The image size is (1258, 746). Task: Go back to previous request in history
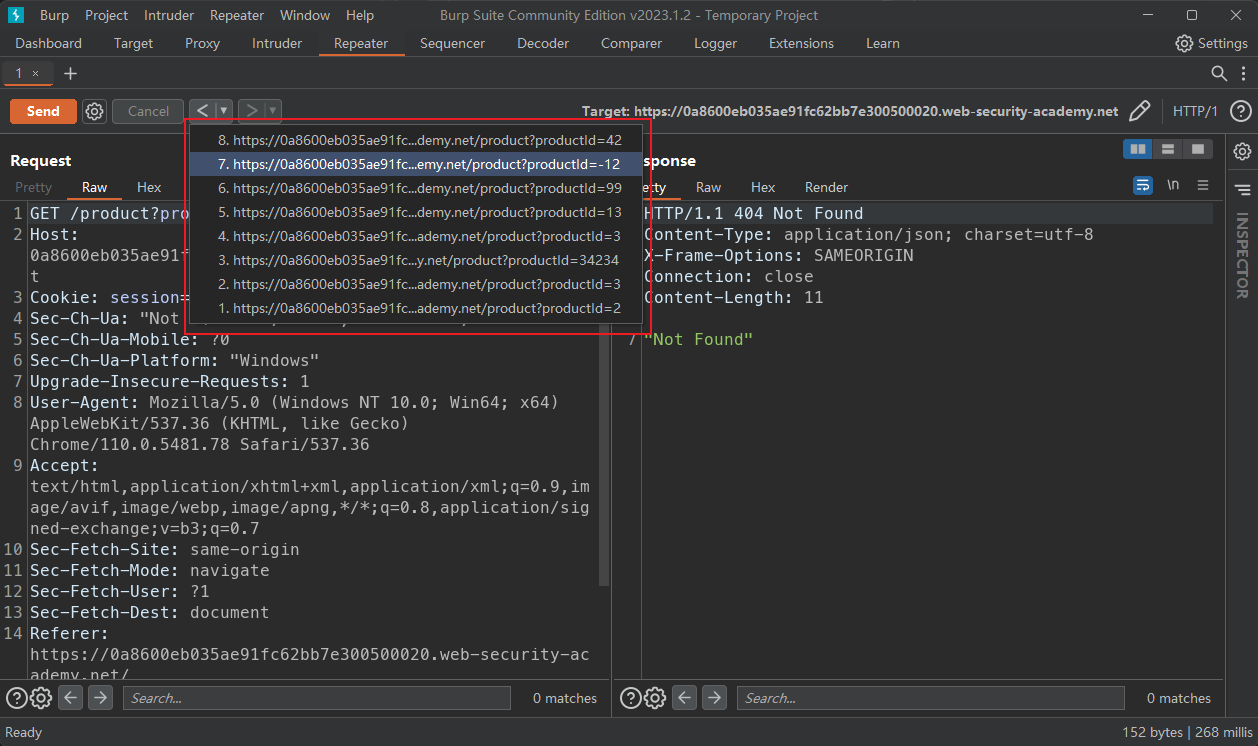coord(203,111)
